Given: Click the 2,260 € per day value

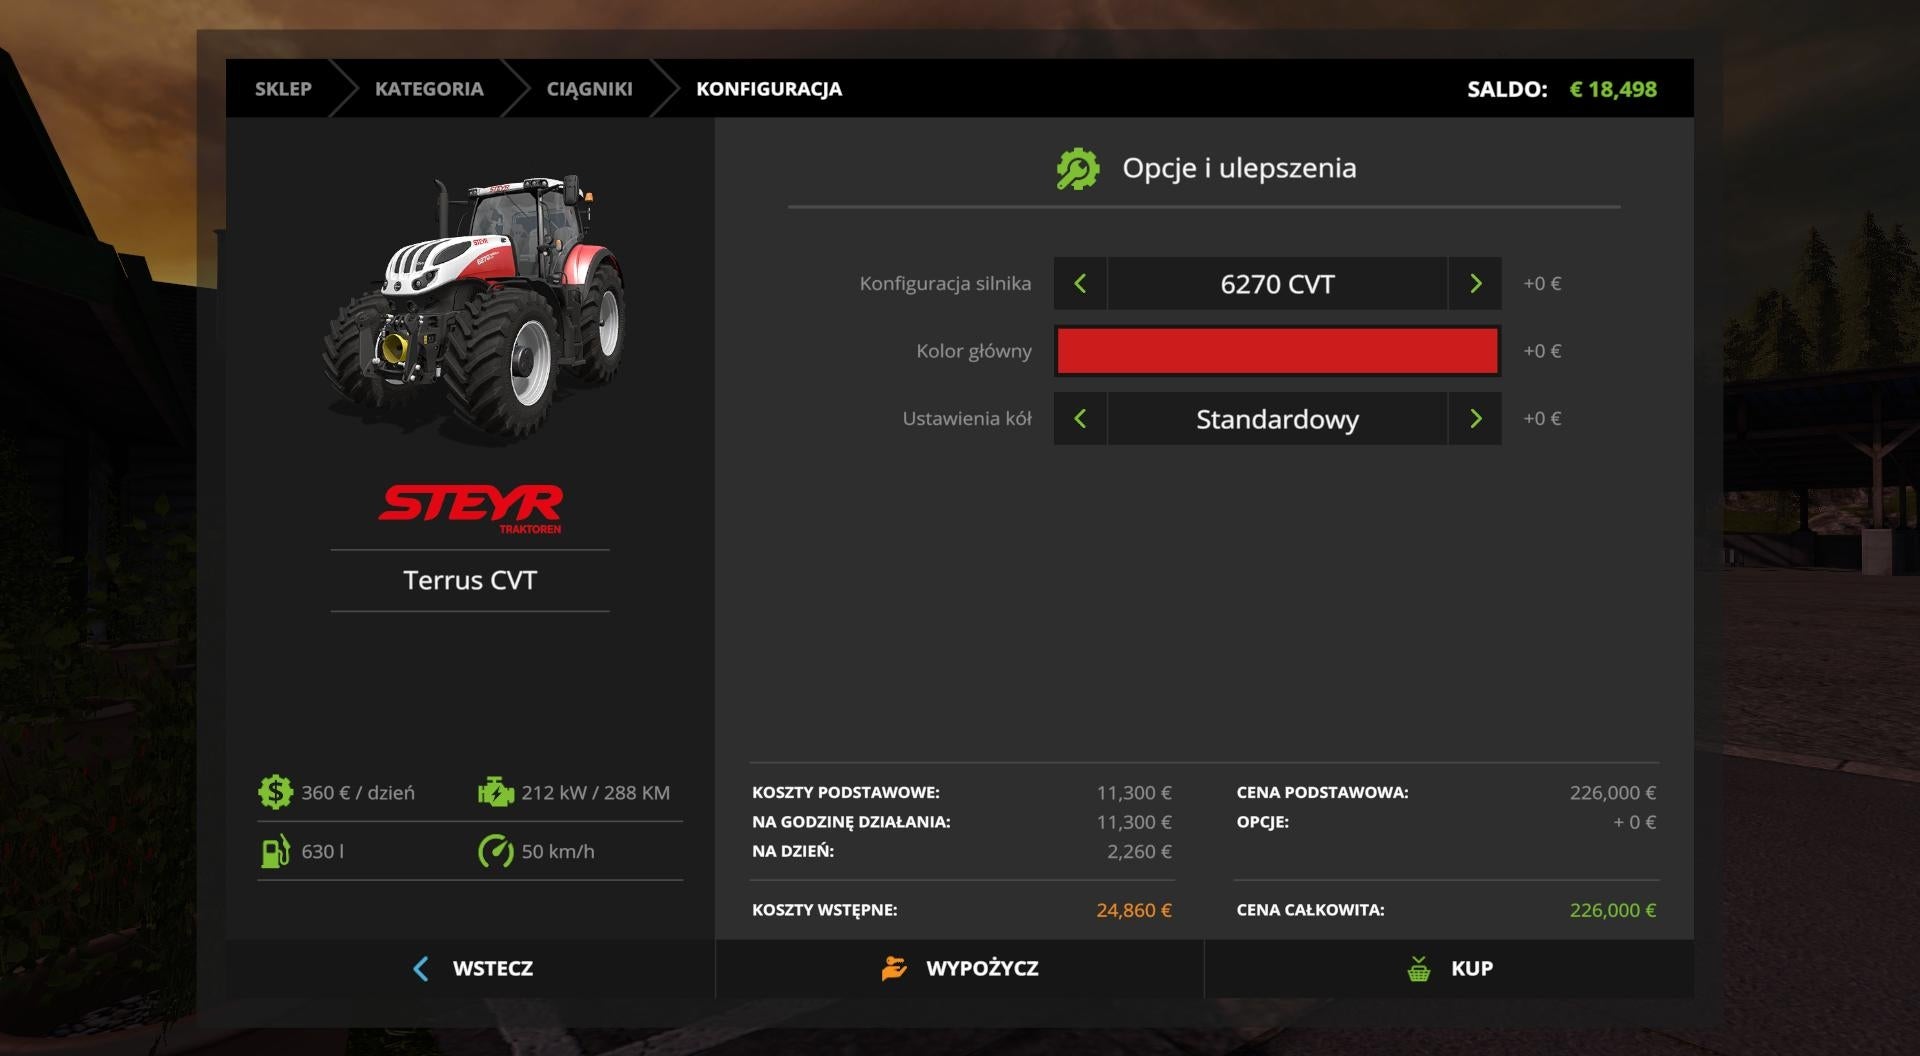Looking at the screenshot, I should [1139, 851].
